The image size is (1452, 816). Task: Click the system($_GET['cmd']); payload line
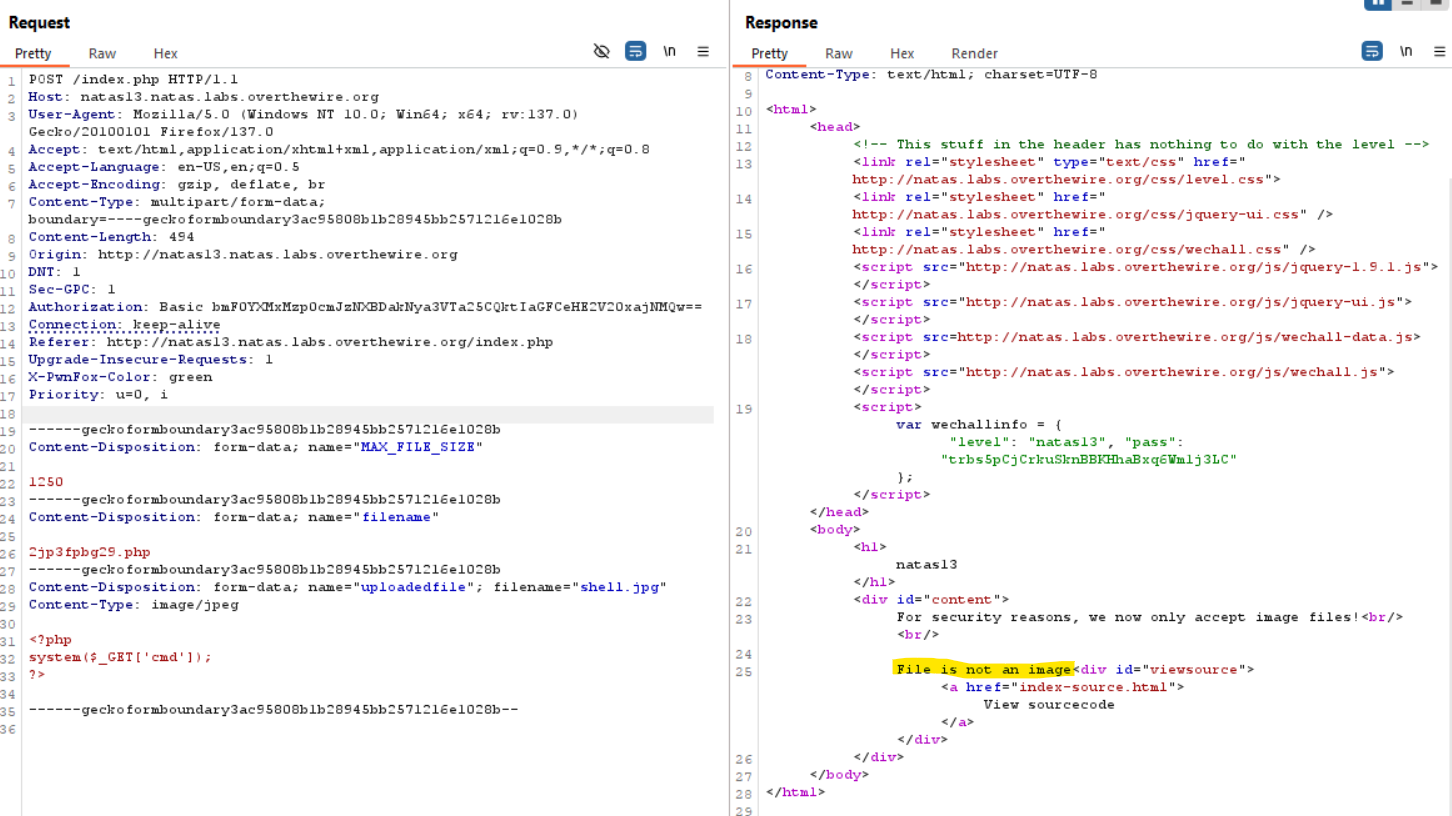coord(120,657)
